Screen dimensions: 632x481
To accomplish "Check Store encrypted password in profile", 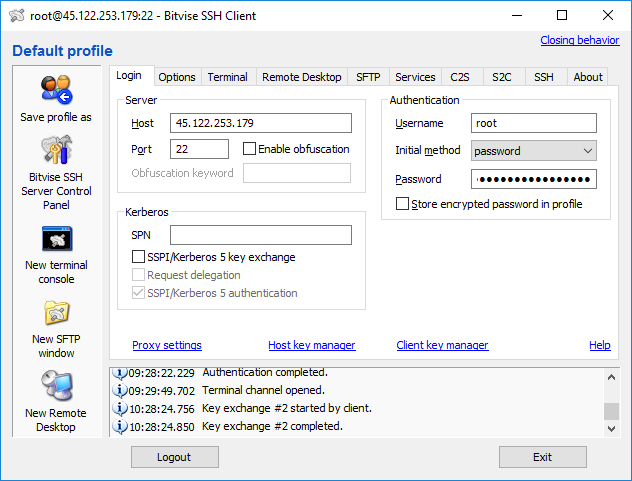I will [x=402, y=204].
